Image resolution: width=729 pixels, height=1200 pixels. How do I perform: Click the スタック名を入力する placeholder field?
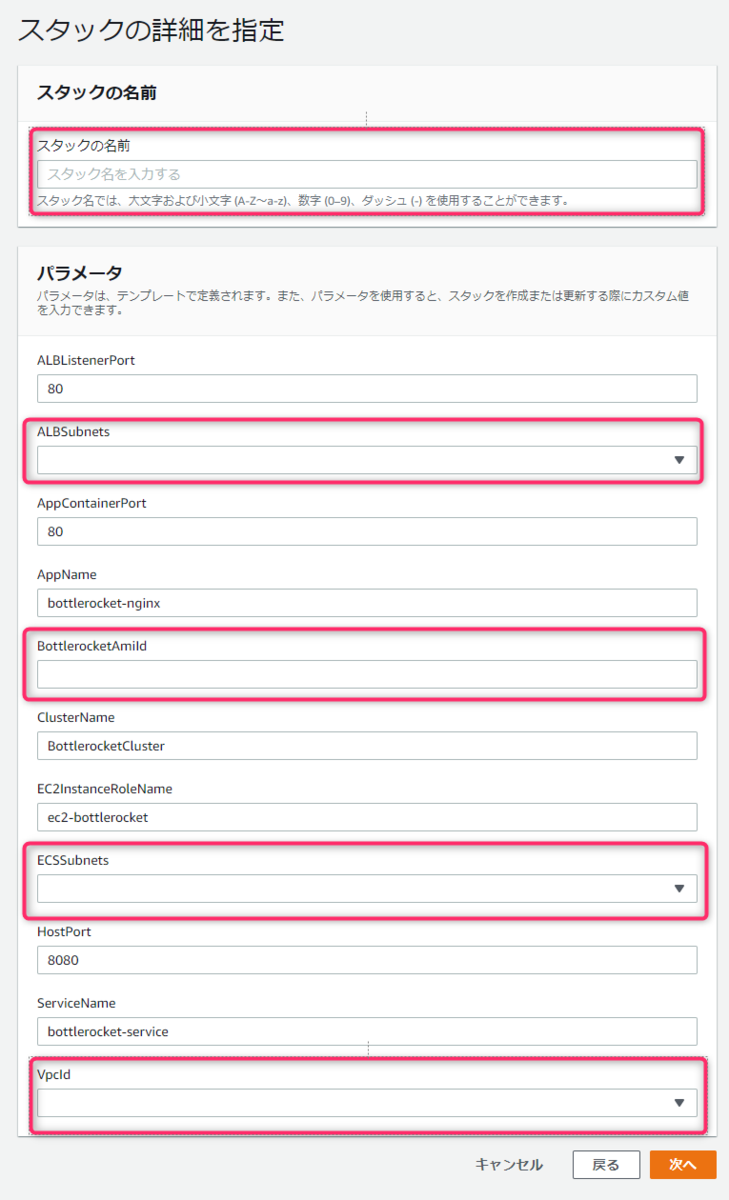(366, 173)
